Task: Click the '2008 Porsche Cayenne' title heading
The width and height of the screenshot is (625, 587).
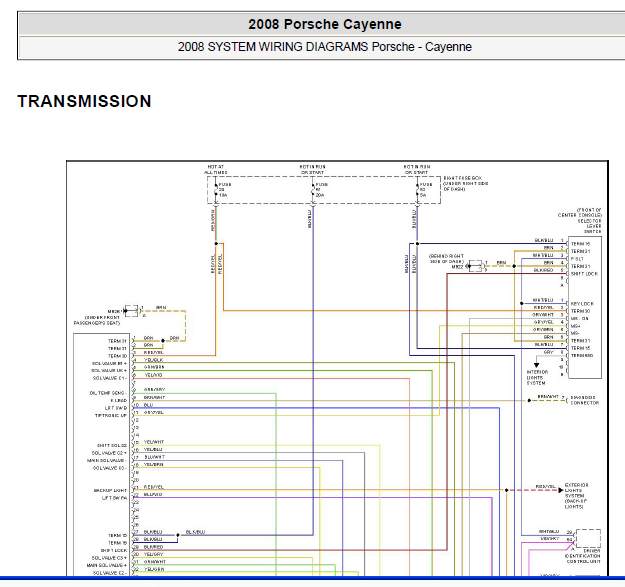Action: pyautogui.click(x=325, y=24)
